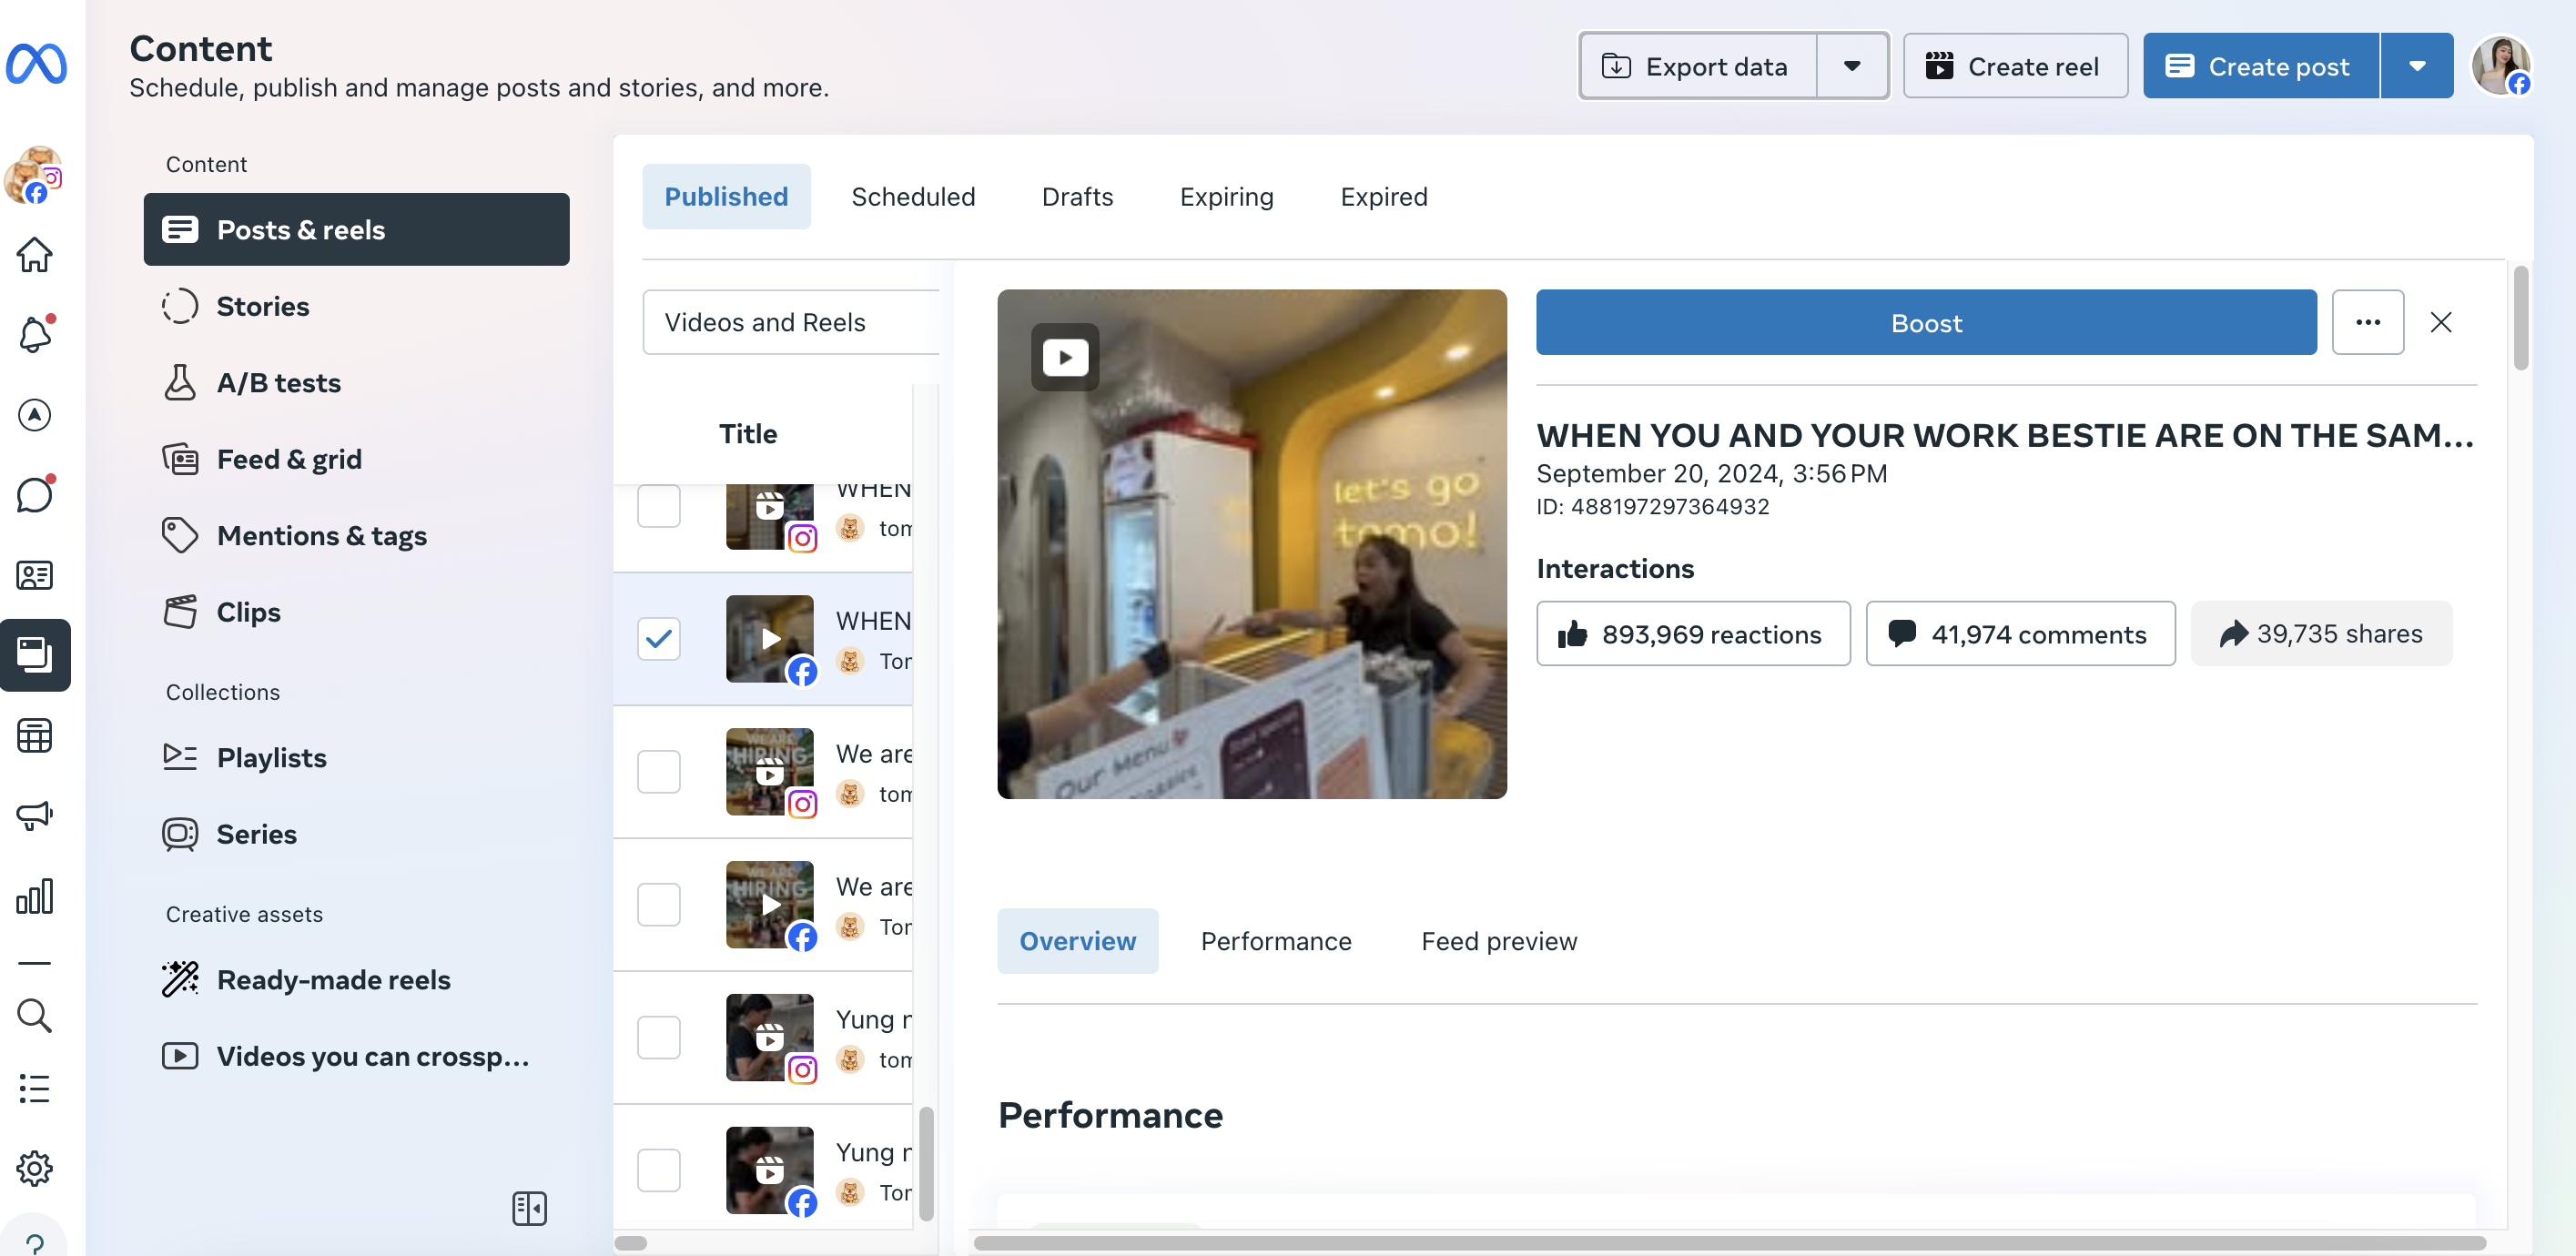Expand the Create post dropdown arrow
The image size is (2576, 1256).
click(2416, 66)
